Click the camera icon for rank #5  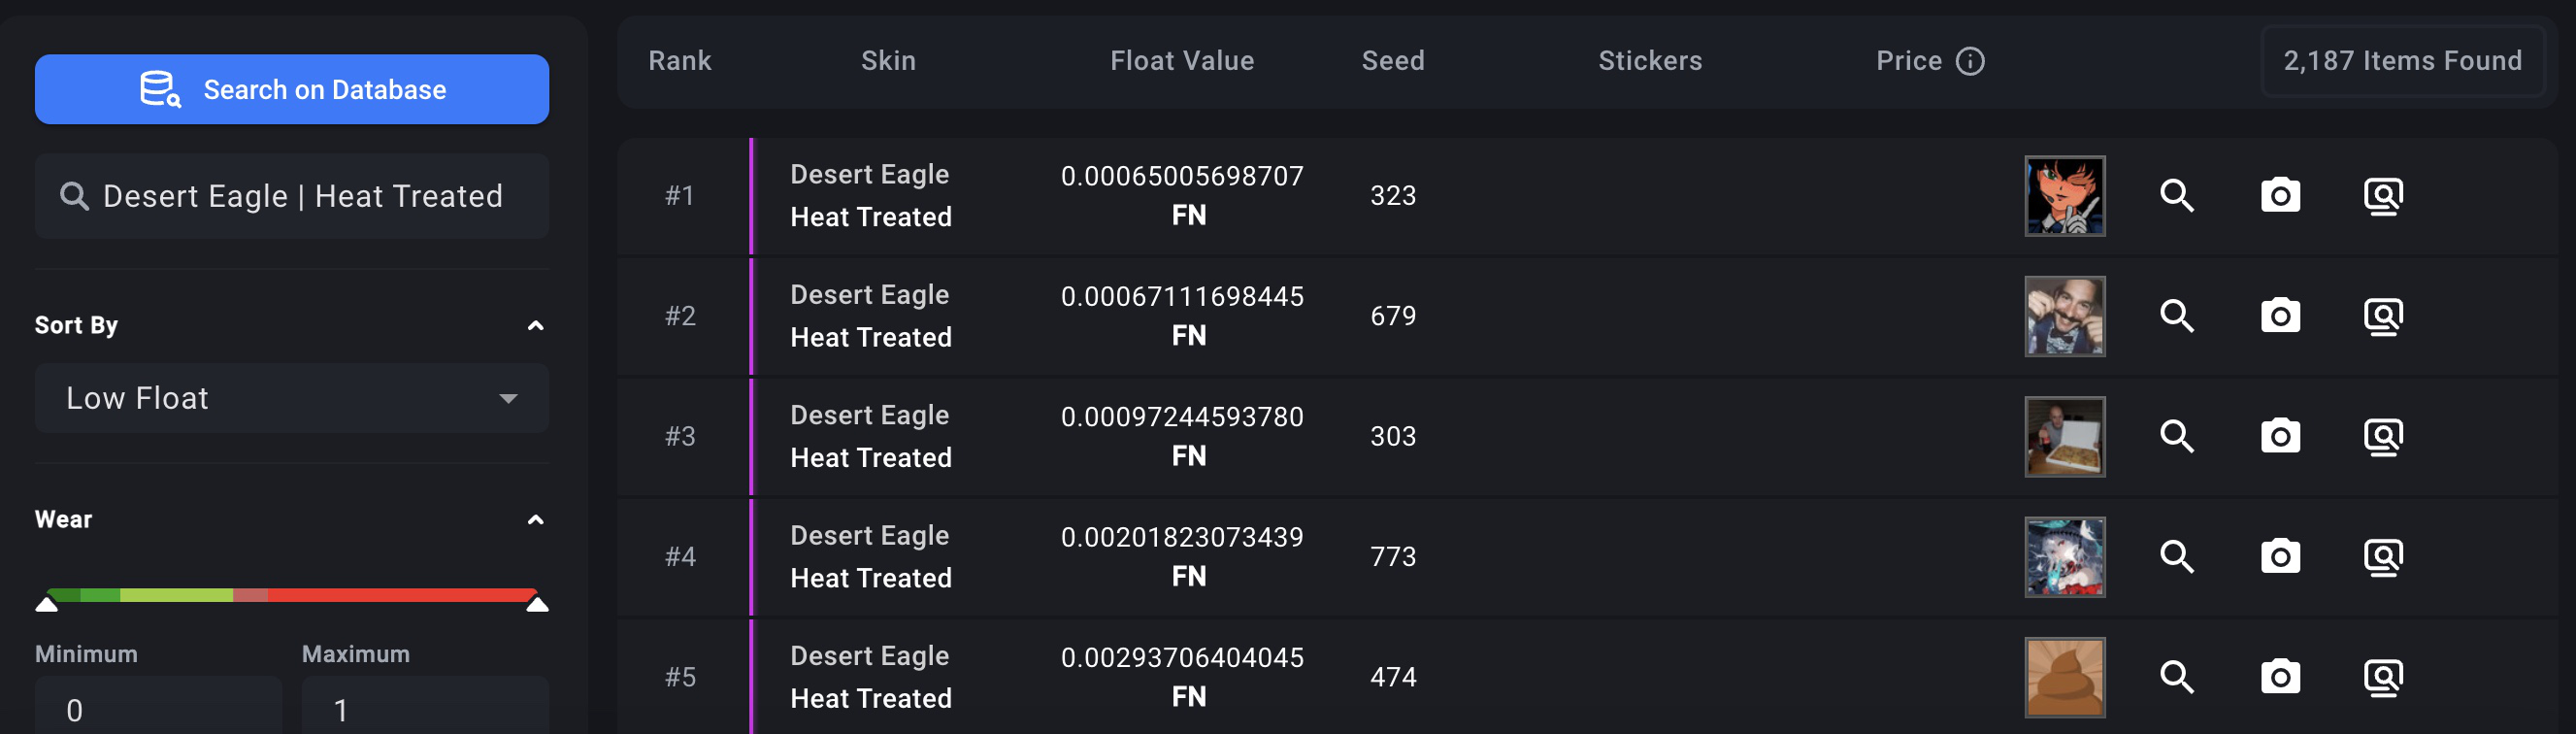[2280, 677]
